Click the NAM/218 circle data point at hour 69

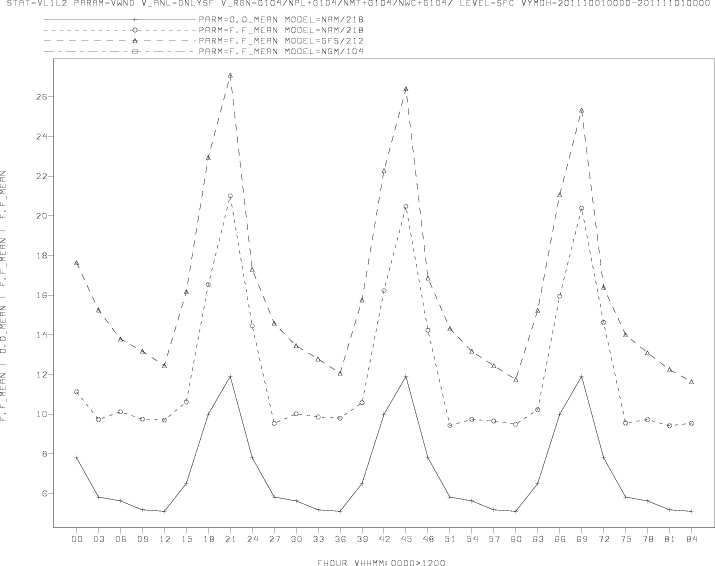pyautogui.click(x=581, y=208)
